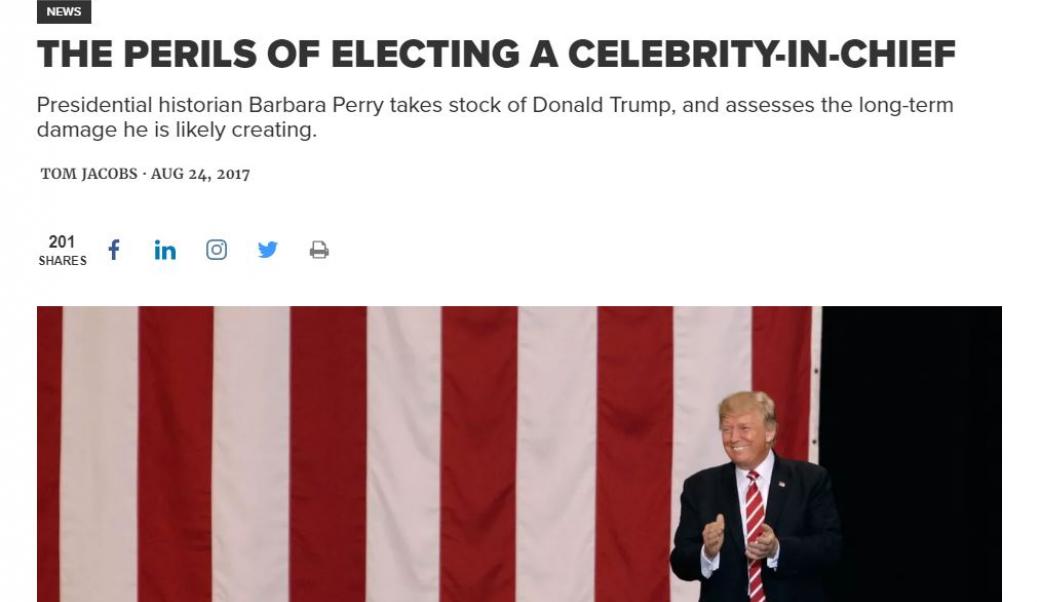Click the clapping man in the photo
Viewport: 1040px width, 602px height.
(x=748, y=500)
